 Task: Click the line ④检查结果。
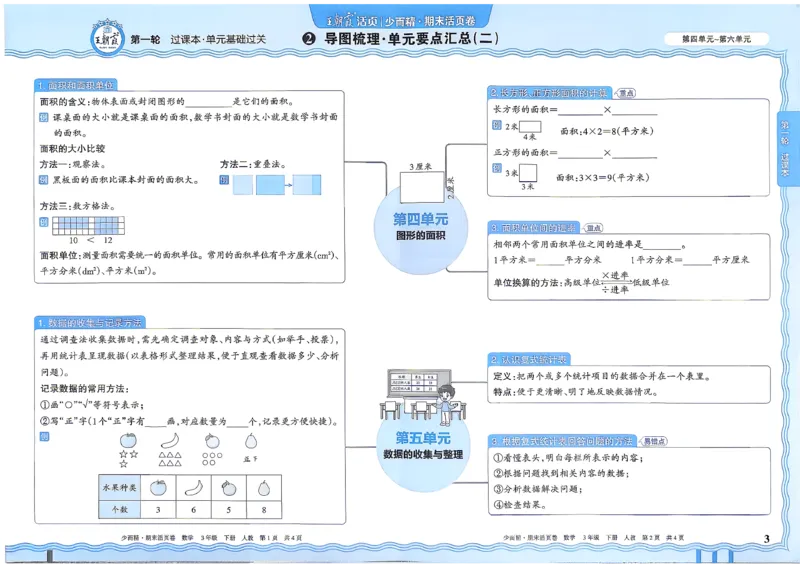pos(520,505)
